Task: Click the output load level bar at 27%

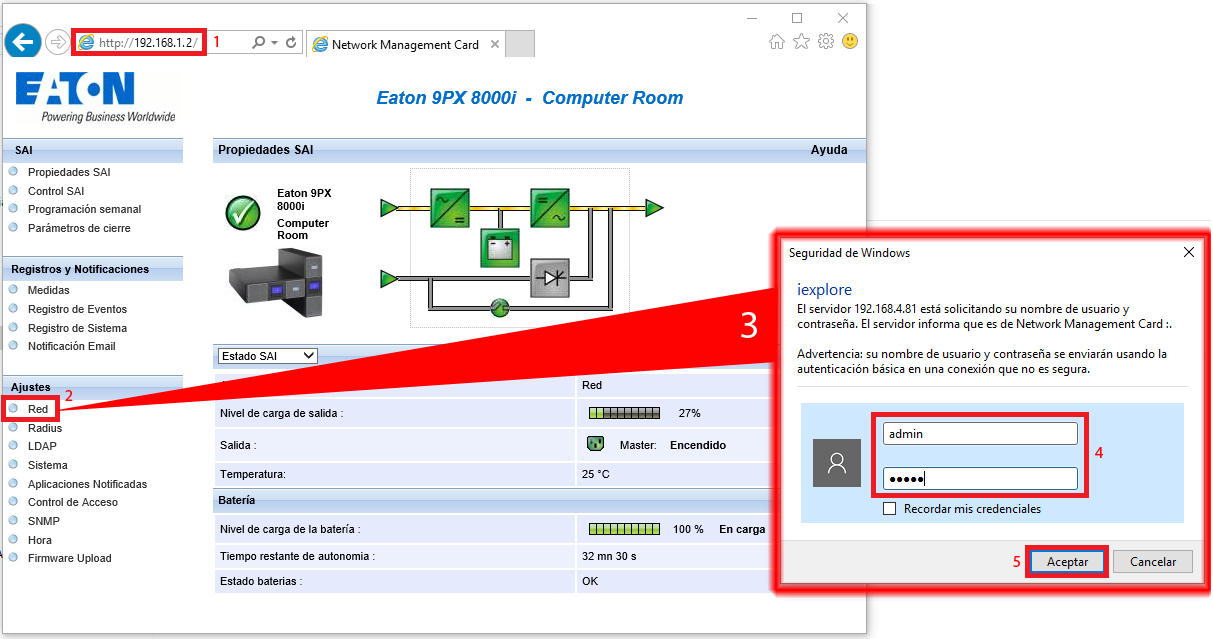Action: [x=625, y=413]
